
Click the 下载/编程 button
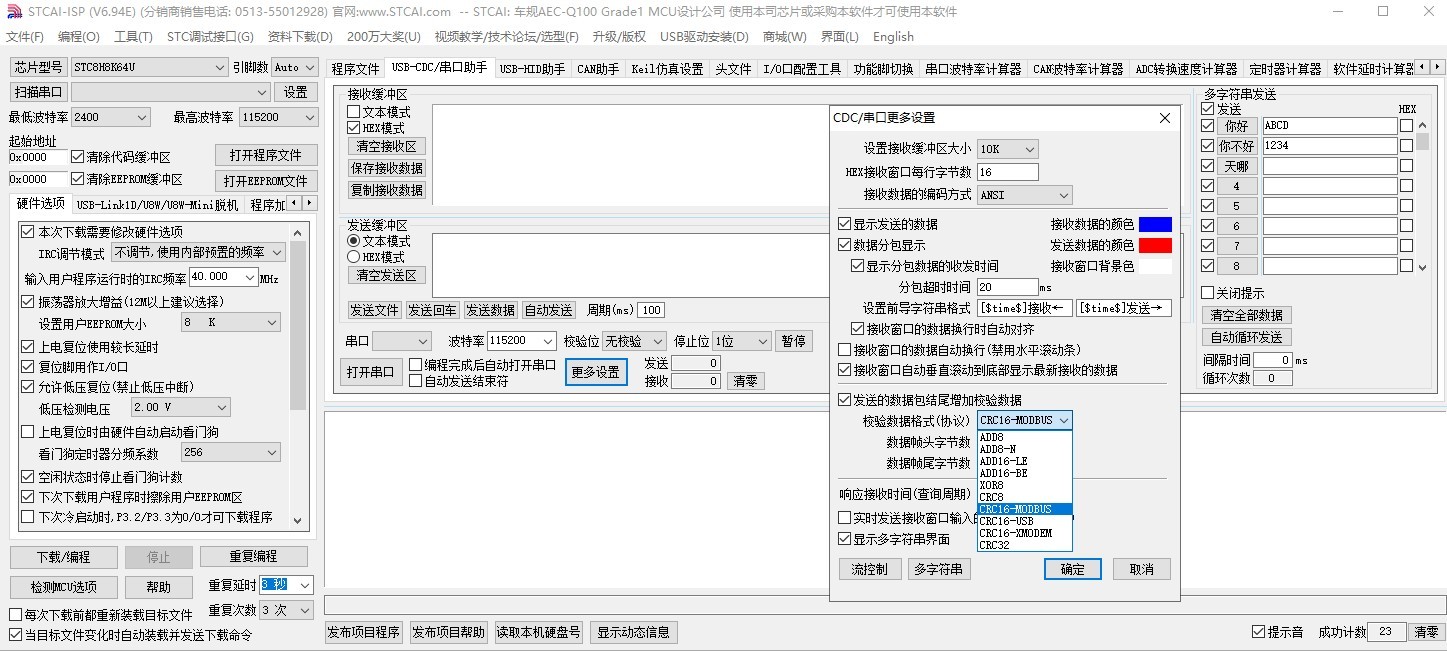[63, 557]
